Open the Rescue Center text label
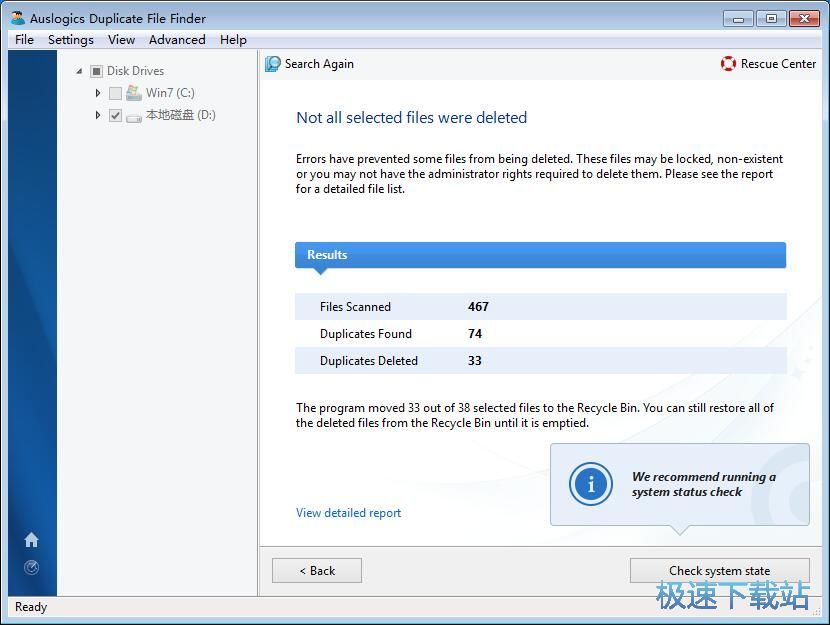The width and height of the screenshot is (830, 625). point(778,64)
